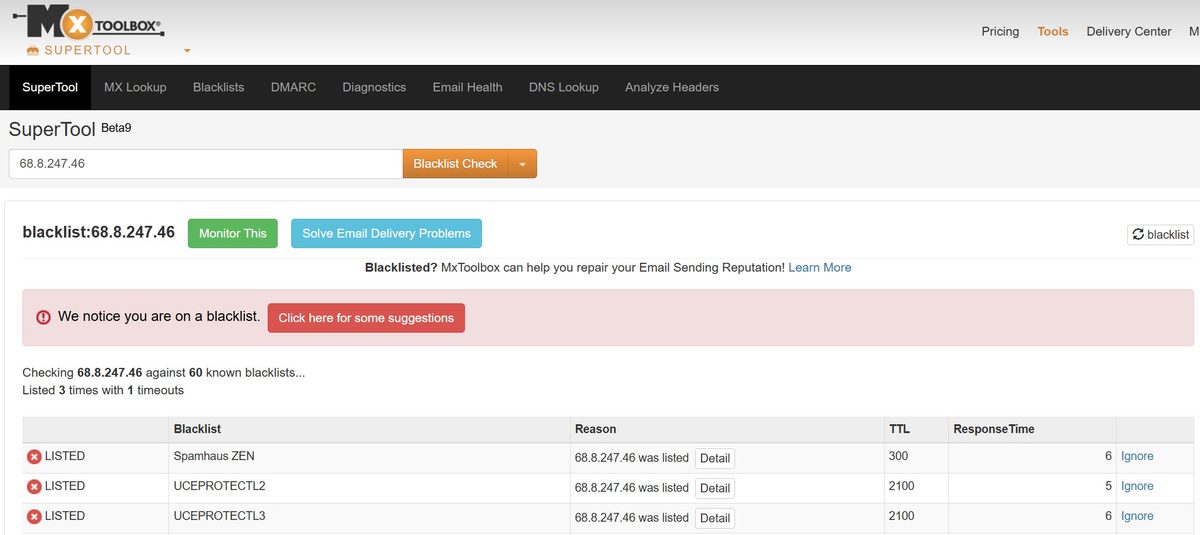Open Detail for UCEPROTECTL2

715,488
